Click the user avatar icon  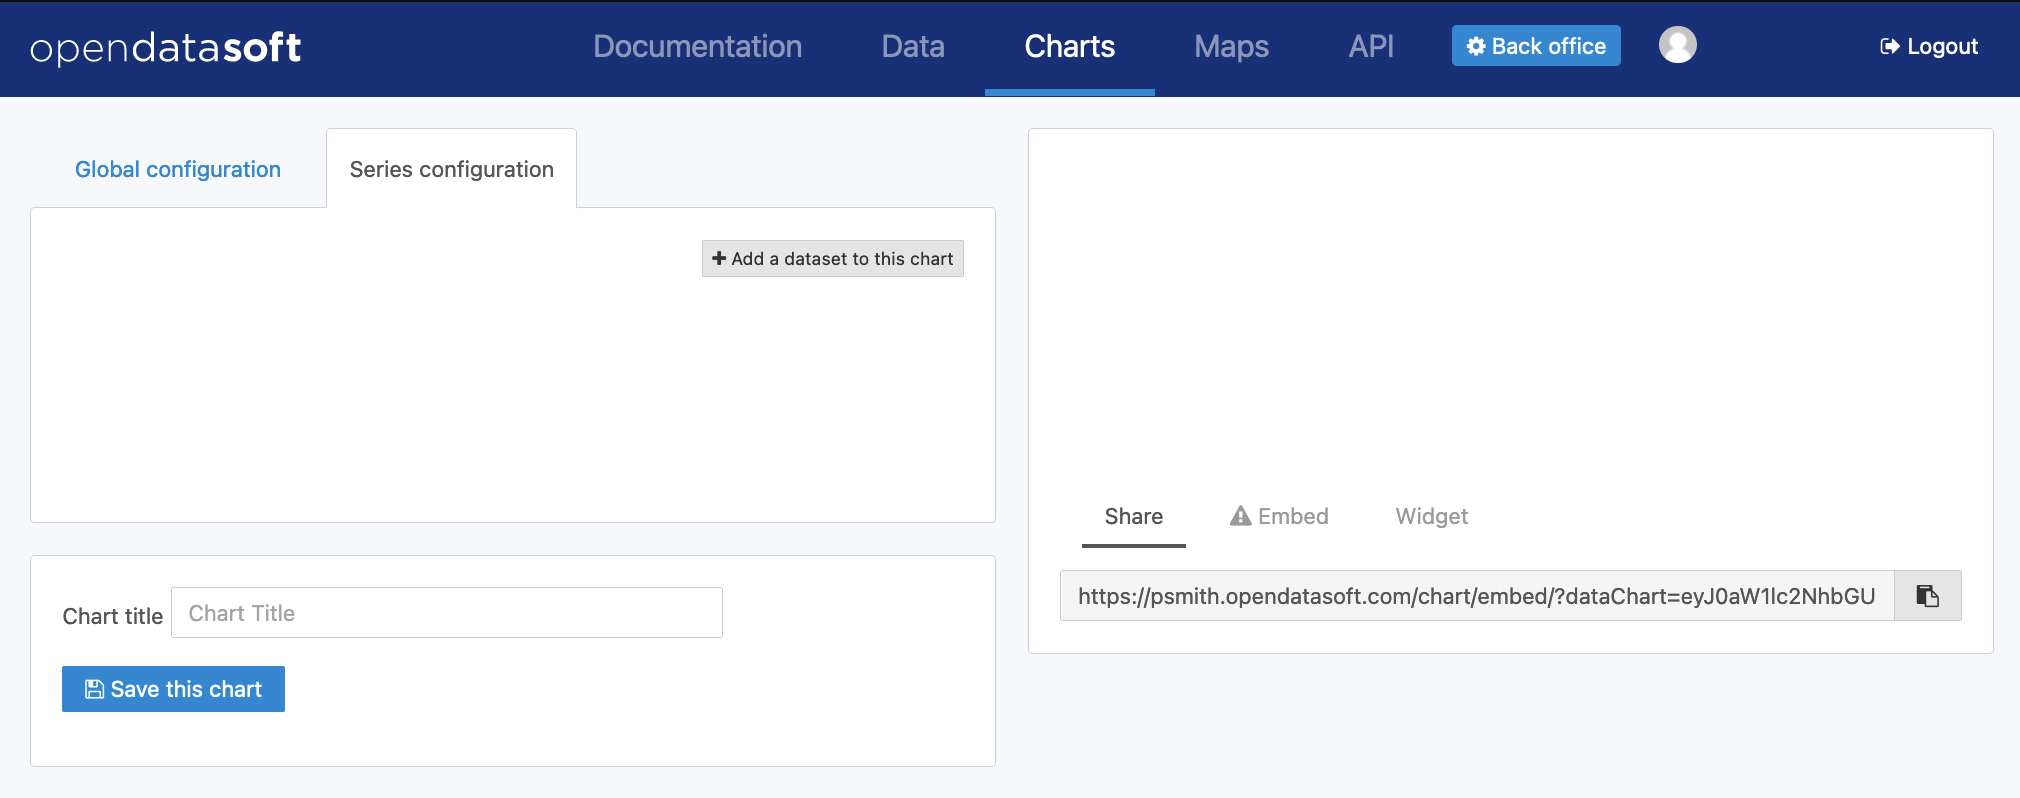coord(1677,45)
